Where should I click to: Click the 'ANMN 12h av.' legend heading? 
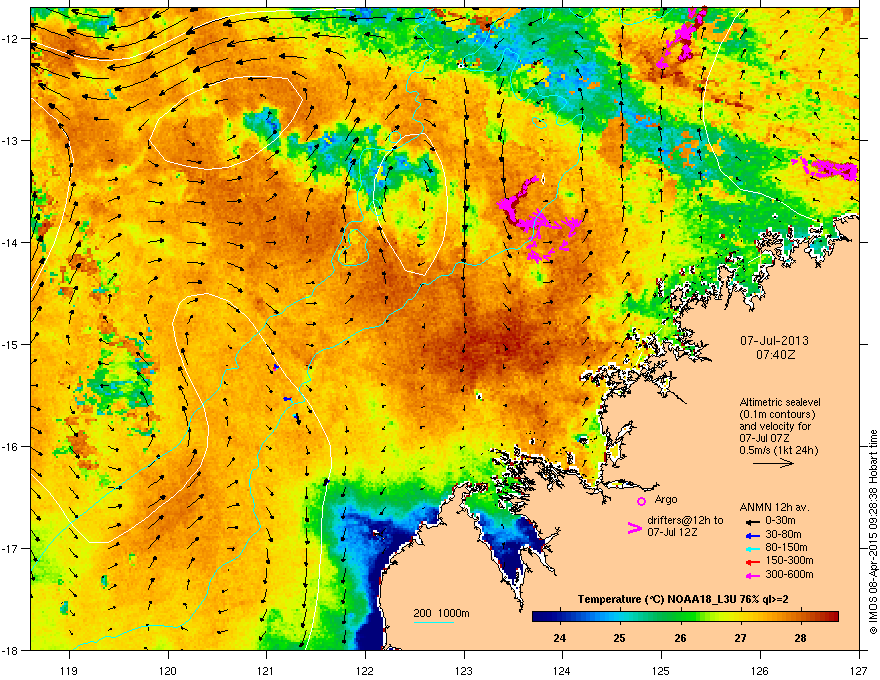pyautogui.click(x=774, y=507)
